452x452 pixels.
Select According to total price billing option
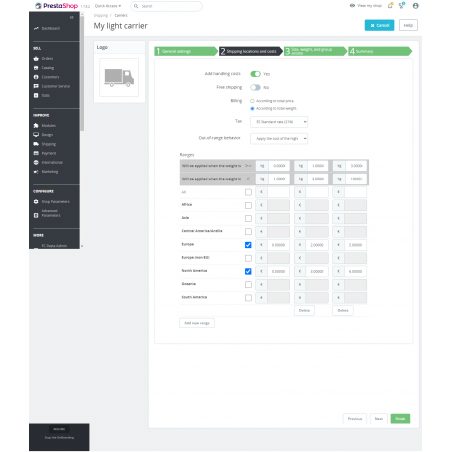point(252,101)
